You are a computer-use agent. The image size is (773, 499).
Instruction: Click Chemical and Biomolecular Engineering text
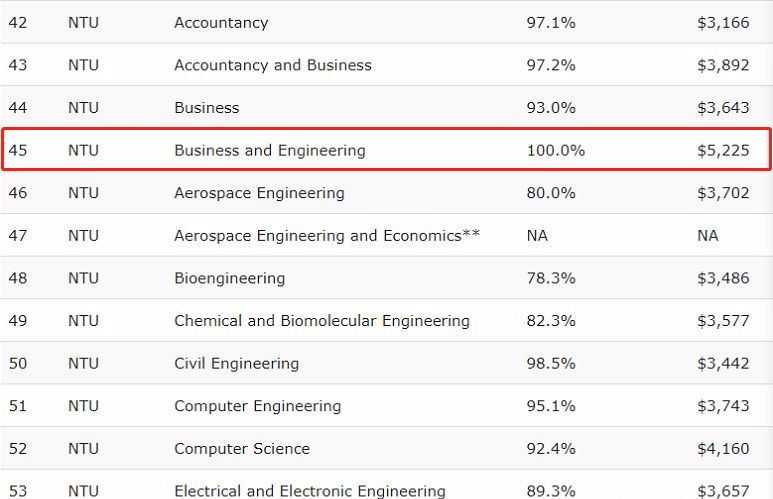[321, 321]
